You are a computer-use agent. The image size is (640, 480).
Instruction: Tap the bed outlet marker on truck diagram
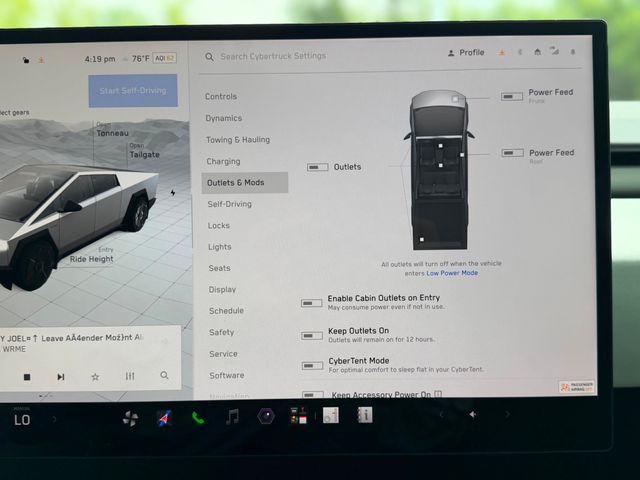[422, 240]
